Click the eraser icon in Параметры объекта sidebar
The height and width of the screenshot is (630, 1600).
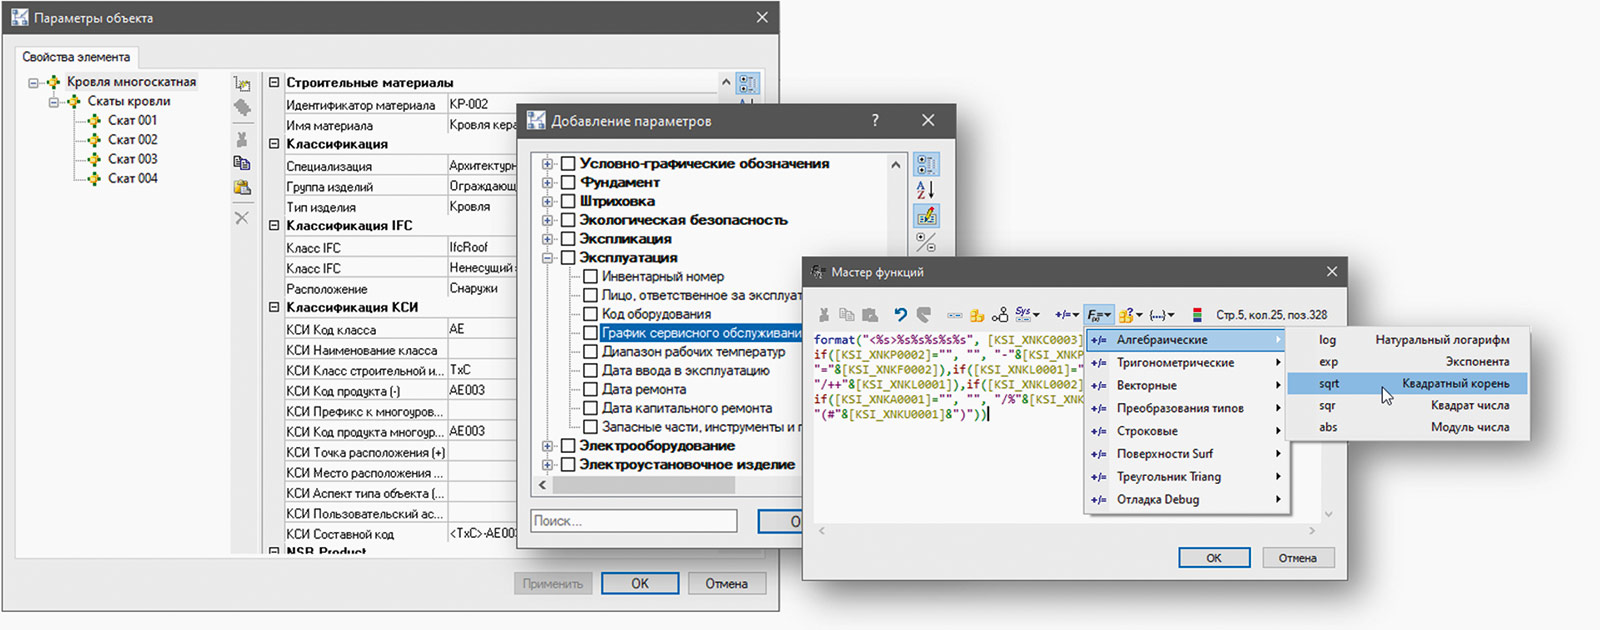(242, 108)
